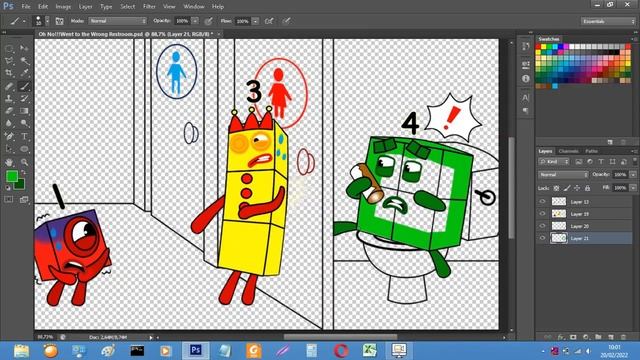Toggle lock all padlock icon
Viewport: 640px width, 360px height.
(x=587, y=188)
